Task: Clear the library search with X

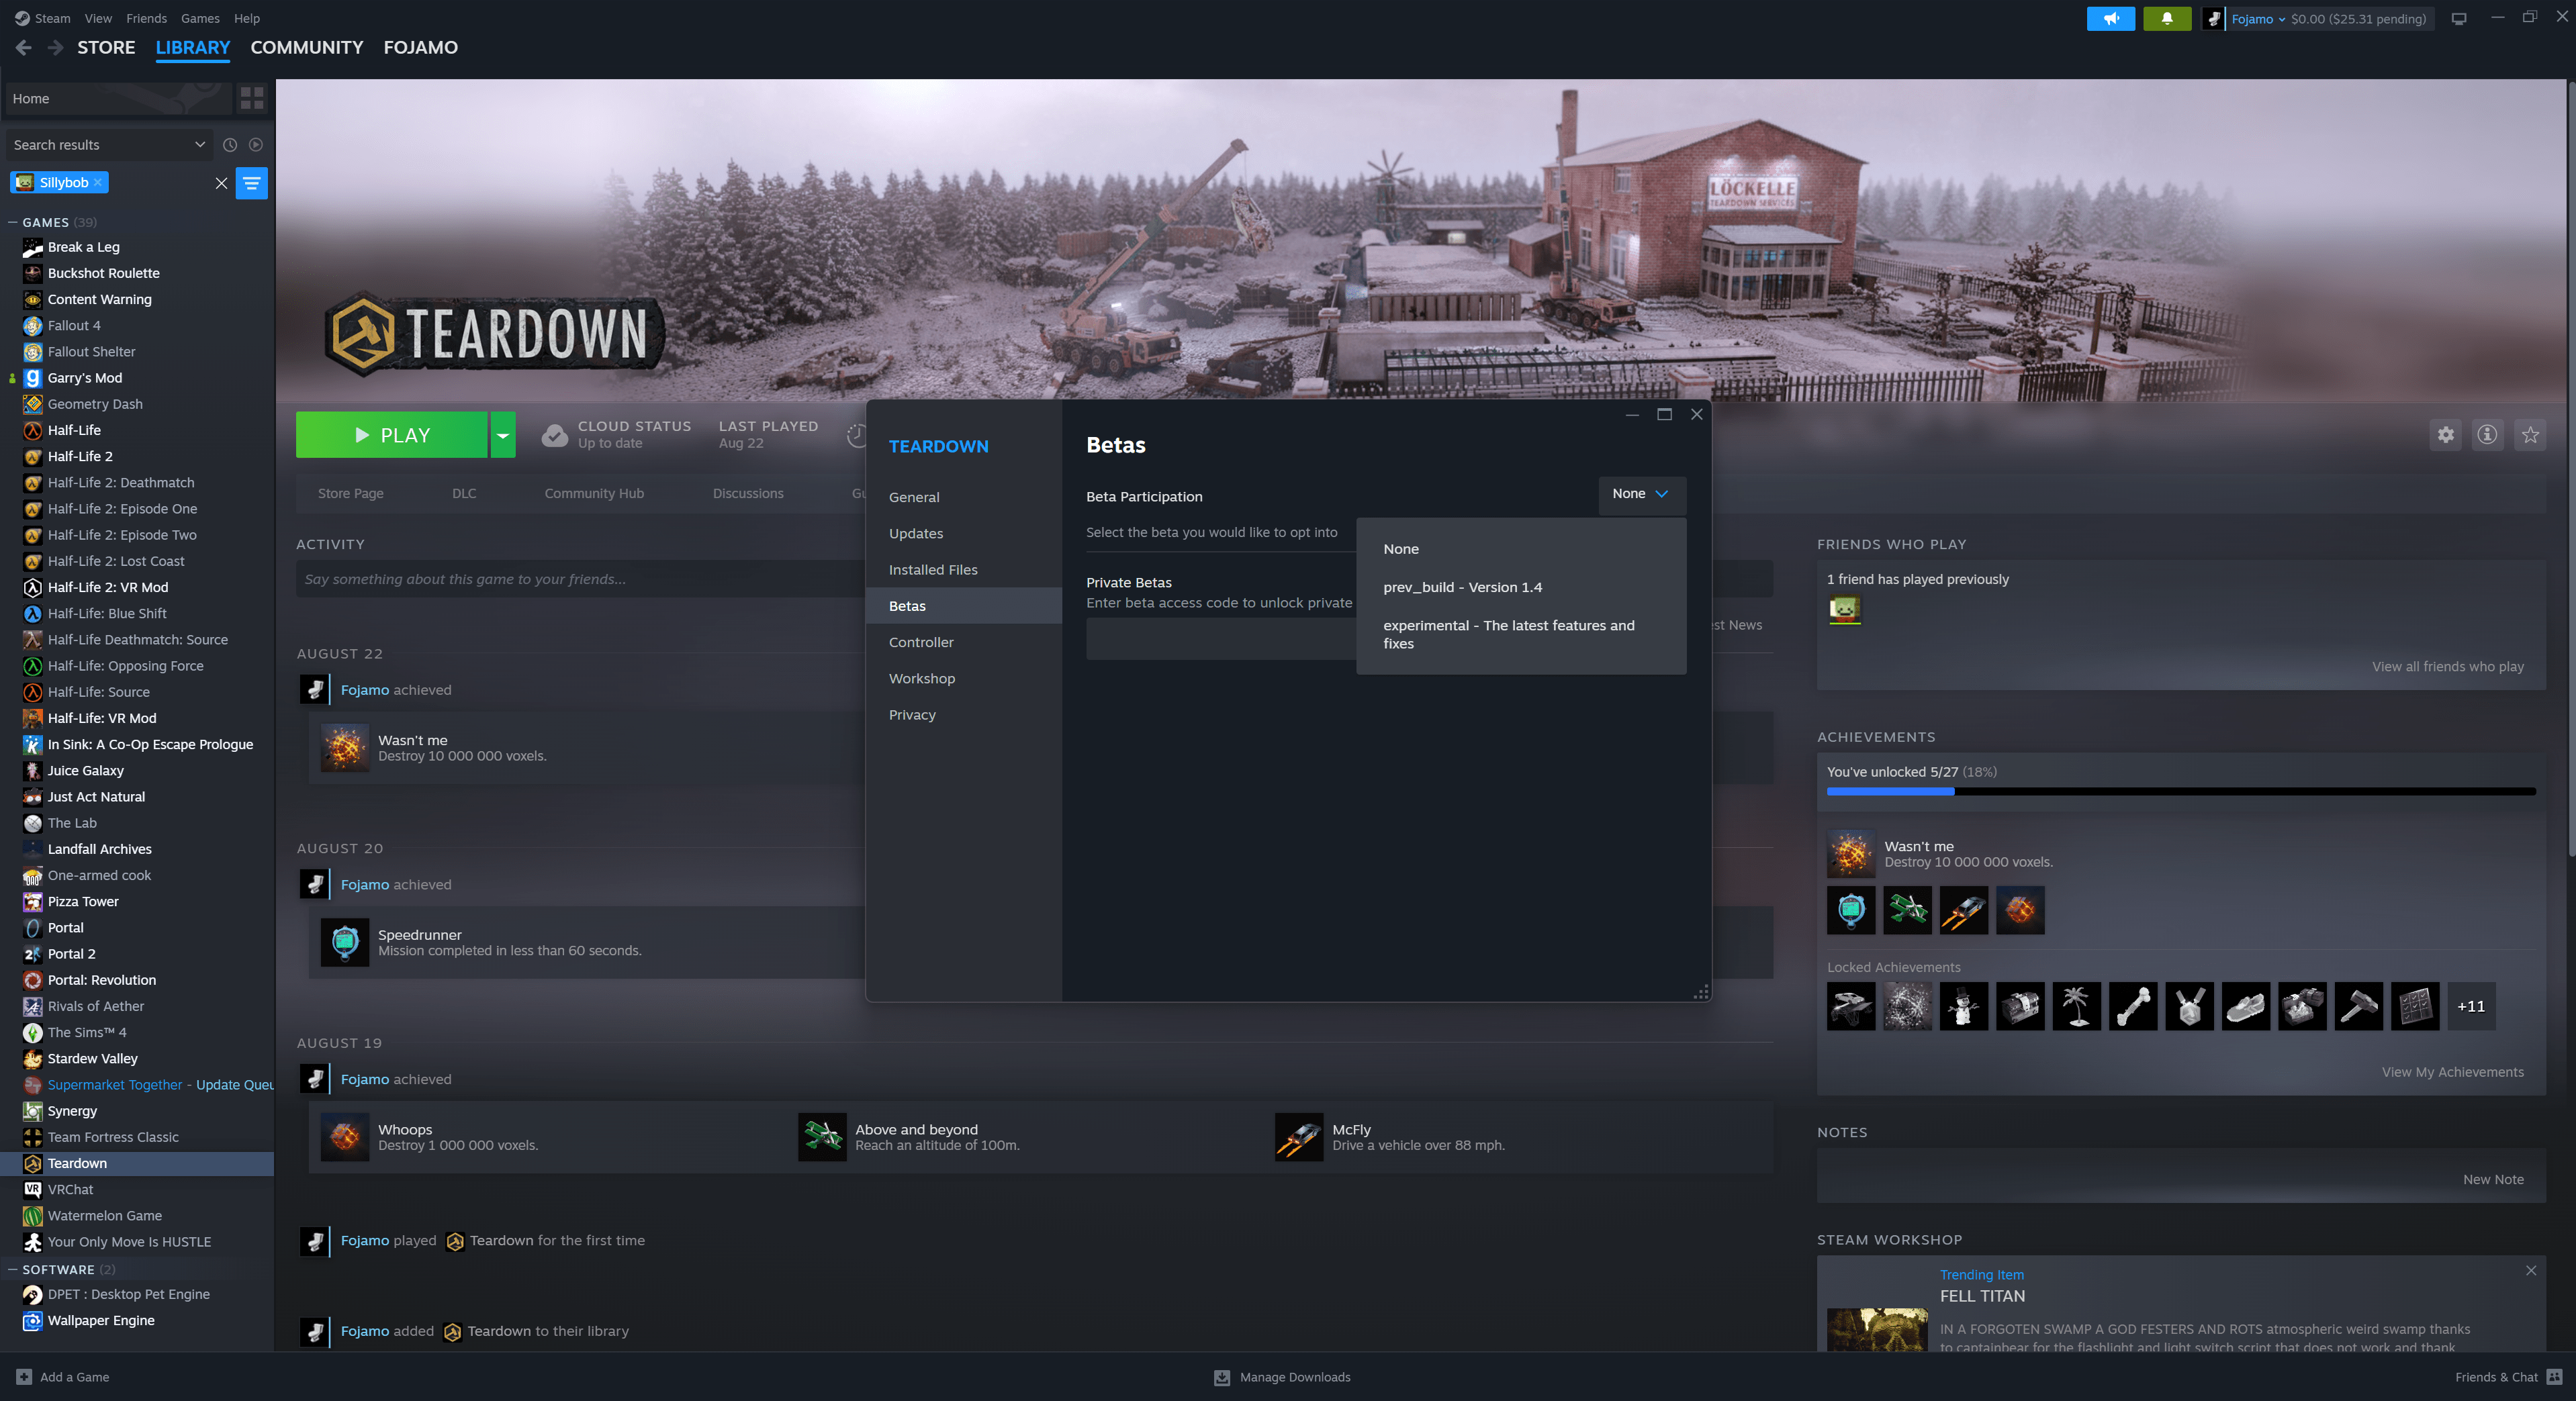Action: [x=221, y=183]
